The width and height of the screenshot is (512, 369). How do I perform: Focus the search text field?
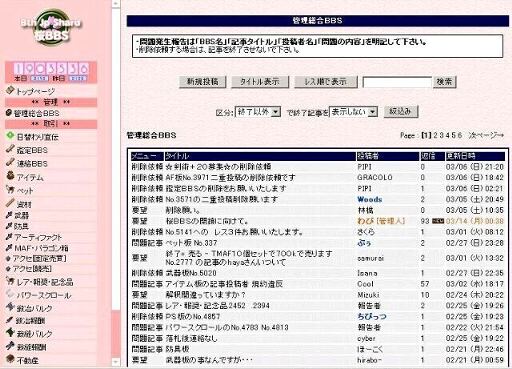[397, 82]
